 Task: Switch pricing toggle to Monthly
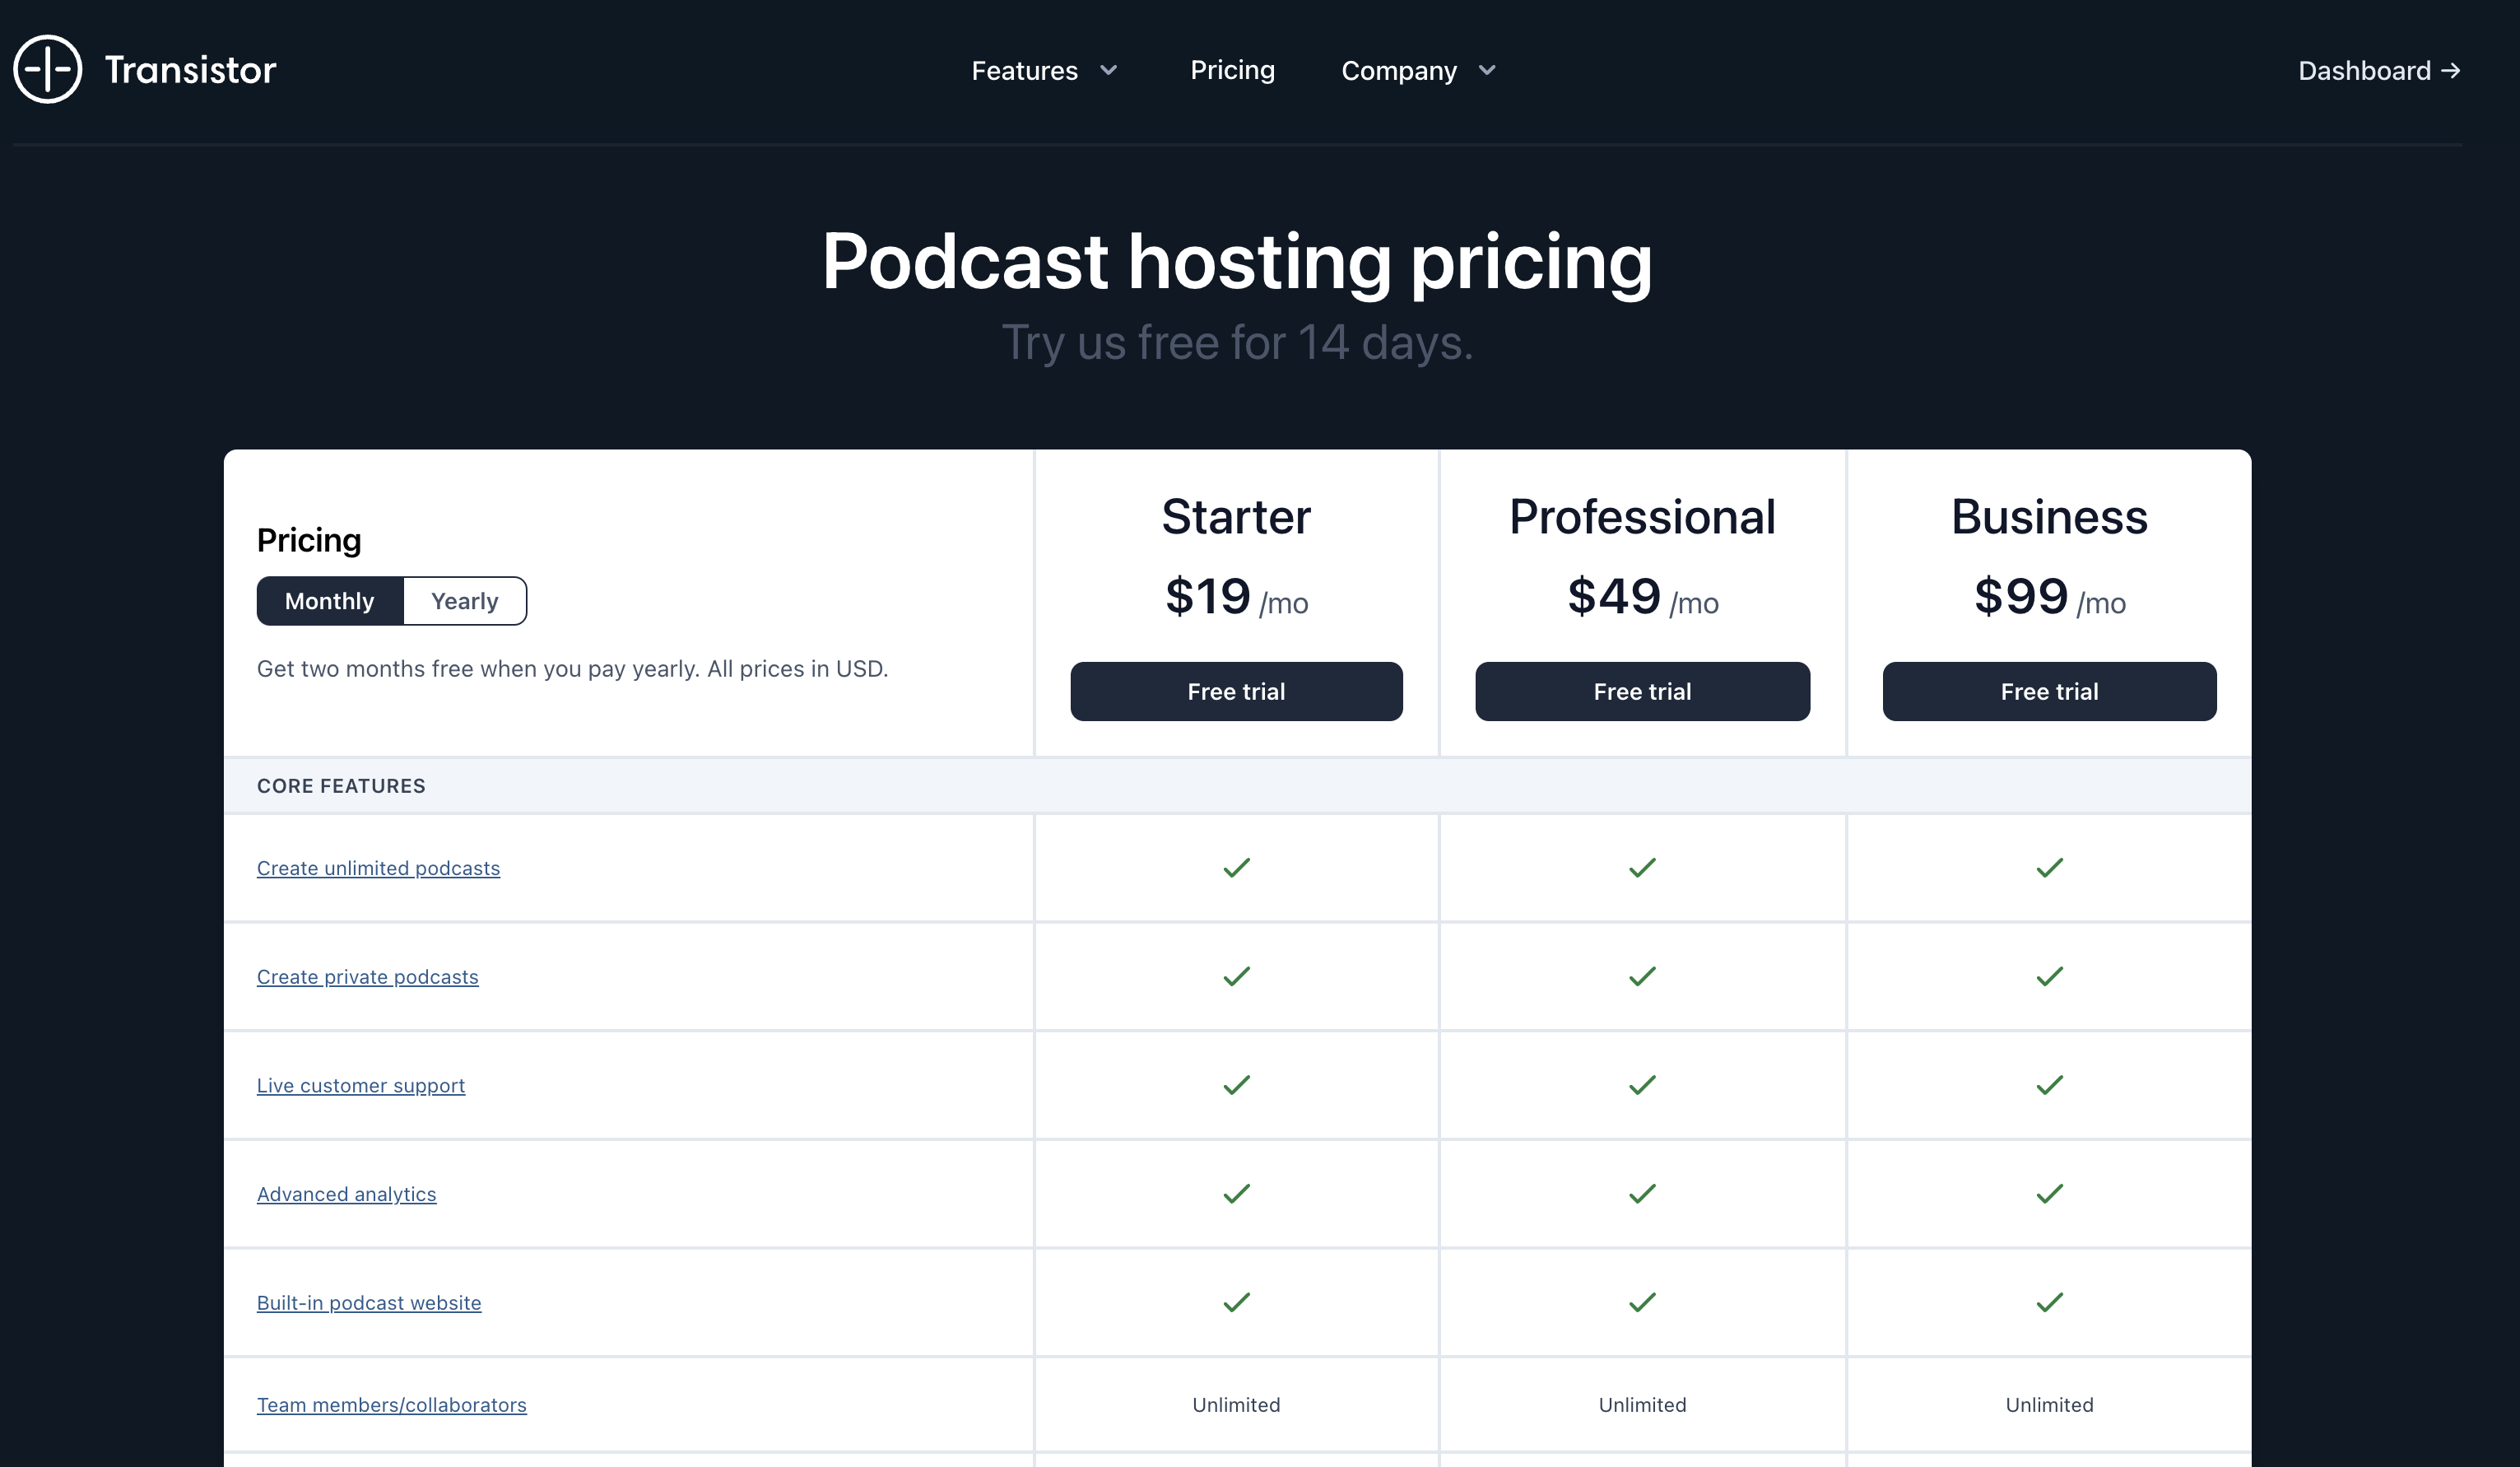(x=330, y=601)
